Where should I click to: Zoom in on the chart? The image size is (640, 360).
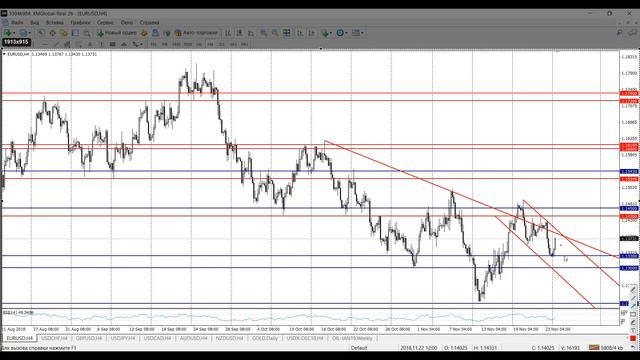pyautogui.click(x=264, y=33)
